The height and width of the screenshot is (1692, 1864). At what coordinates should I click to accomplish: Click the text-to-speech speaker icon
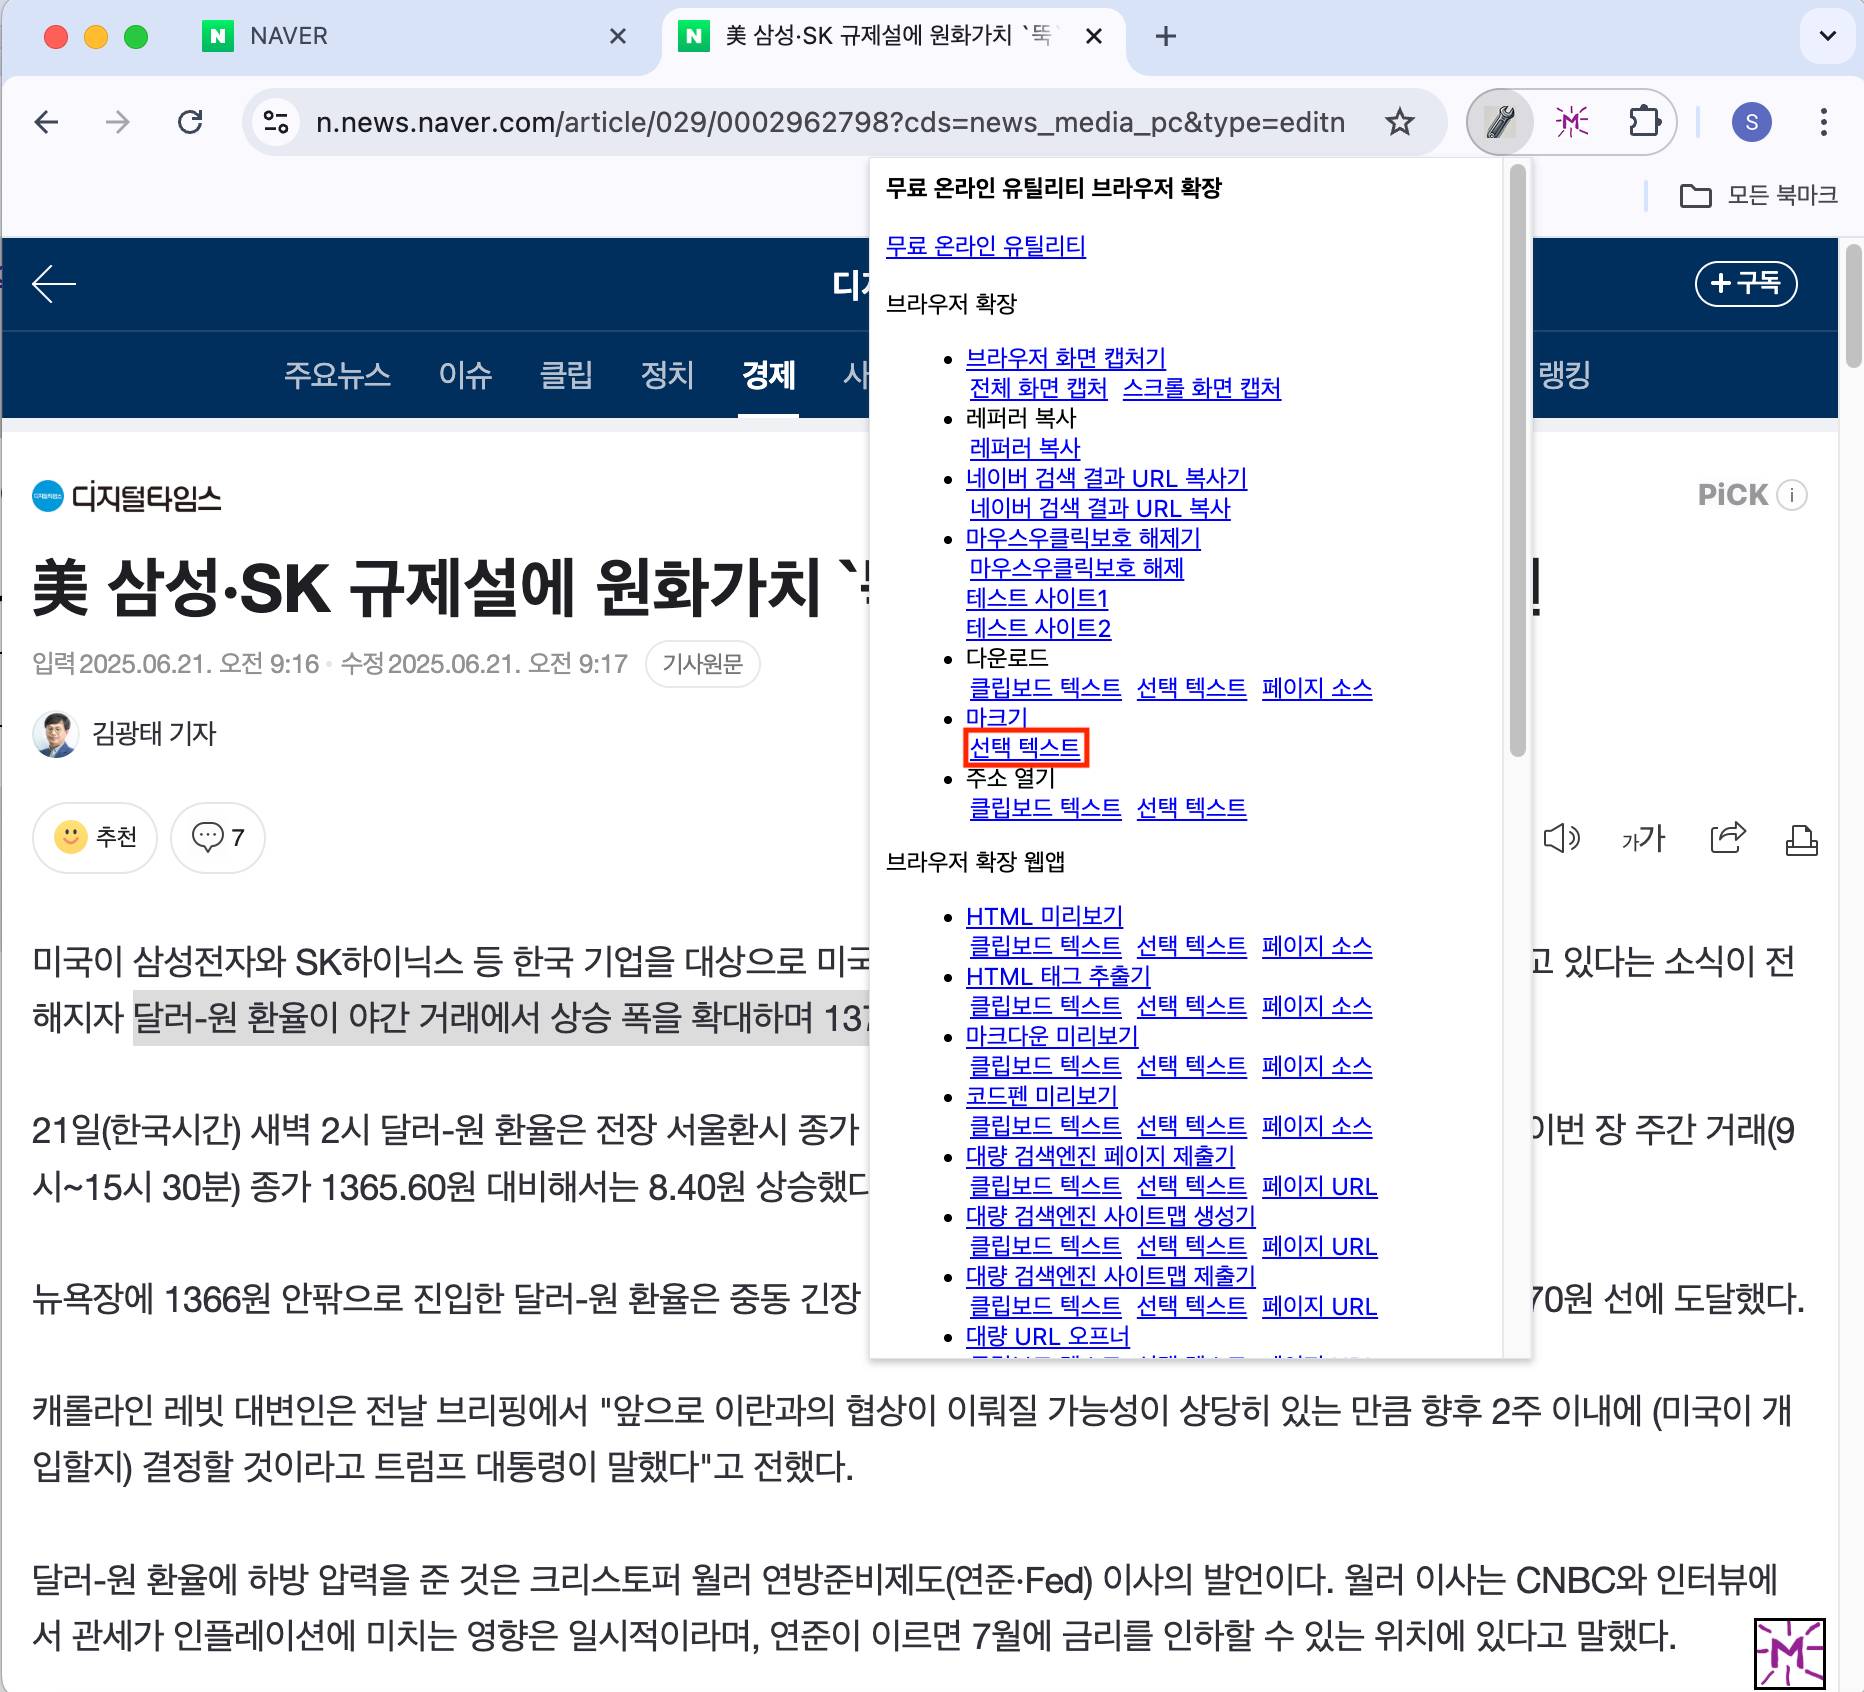coord(1560,838)
